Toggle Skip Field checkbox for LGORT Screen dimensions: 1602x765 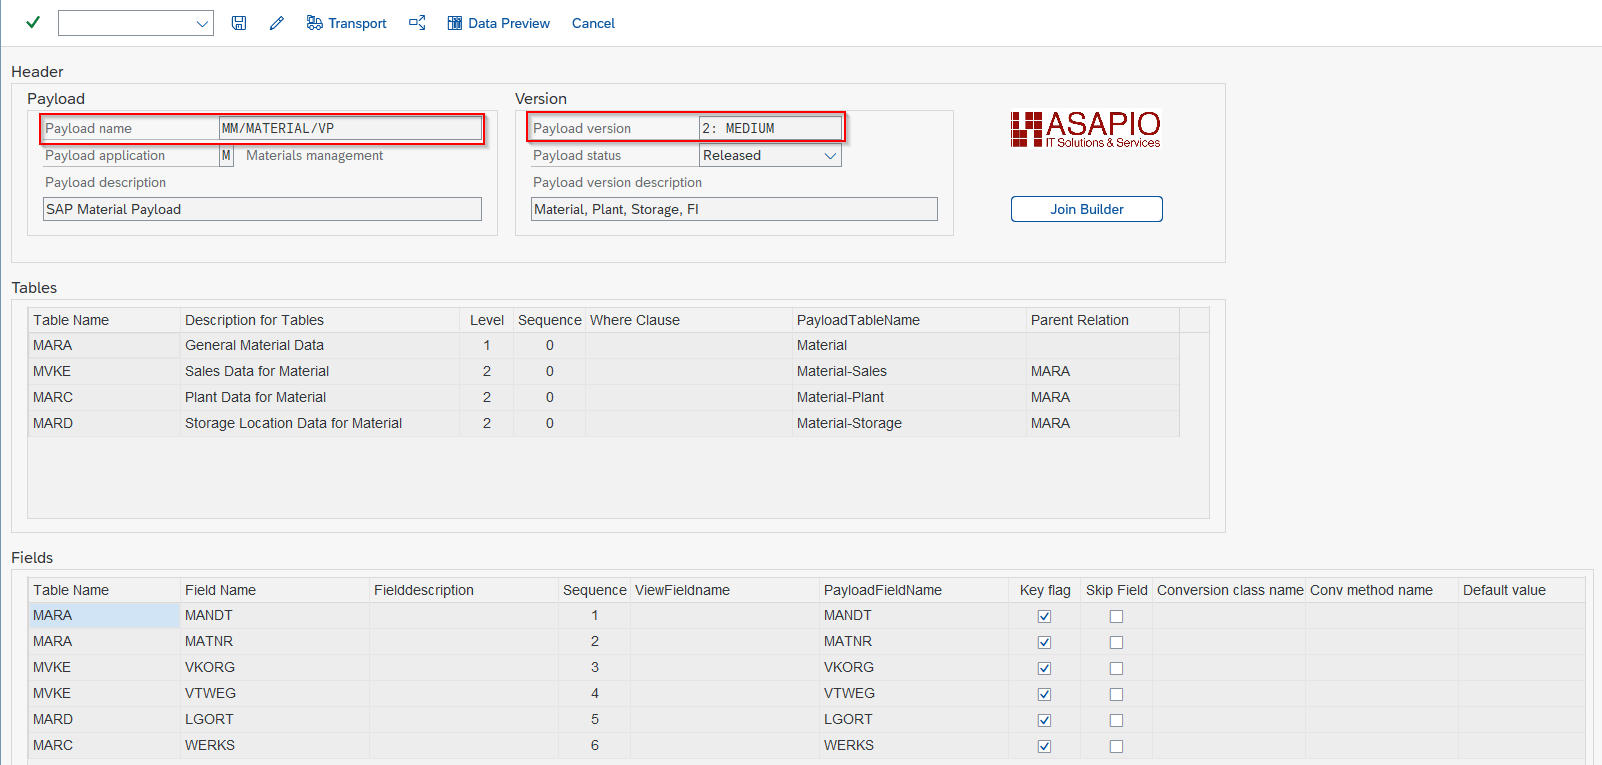pyautogui.click(x=1116, y=720)
